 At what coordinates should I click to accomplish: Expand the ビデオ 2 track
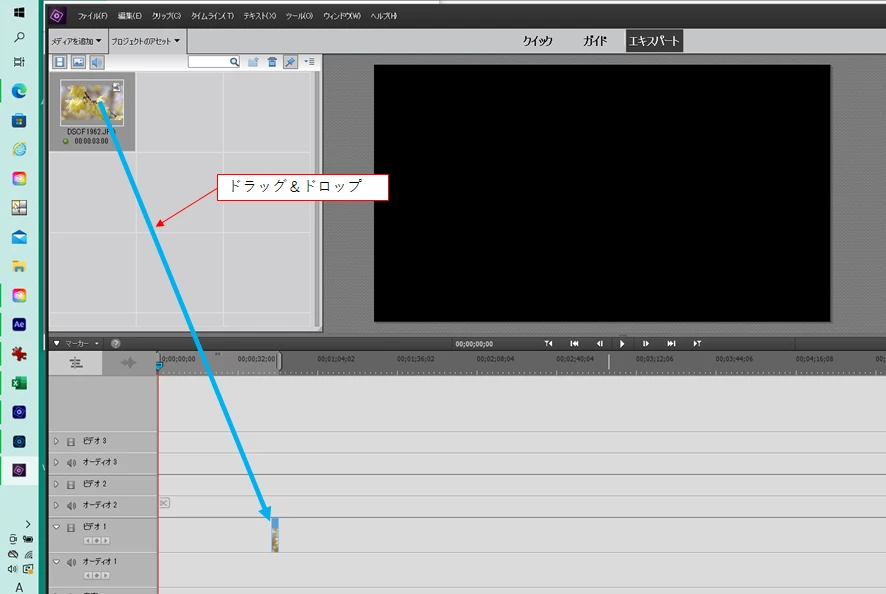point(56,484)
